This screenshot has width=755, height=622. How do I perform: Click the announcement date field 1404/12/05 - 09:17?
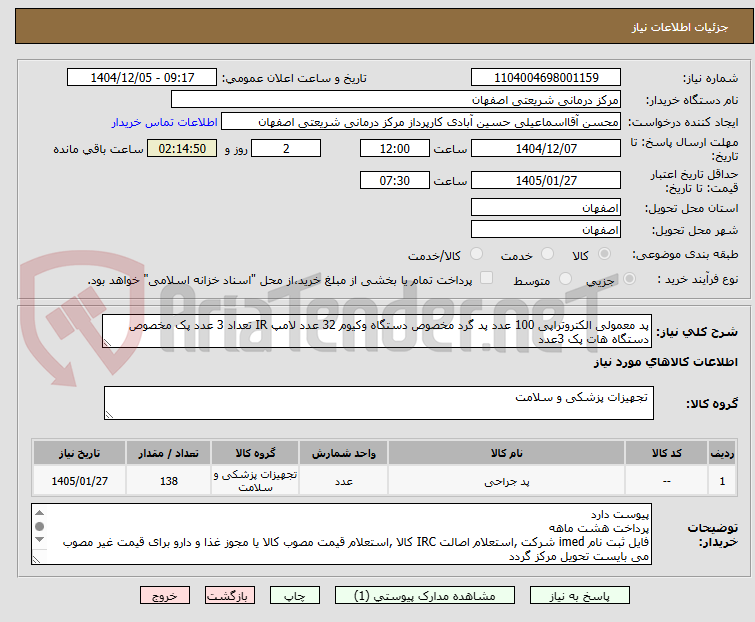tap(142, 78)
